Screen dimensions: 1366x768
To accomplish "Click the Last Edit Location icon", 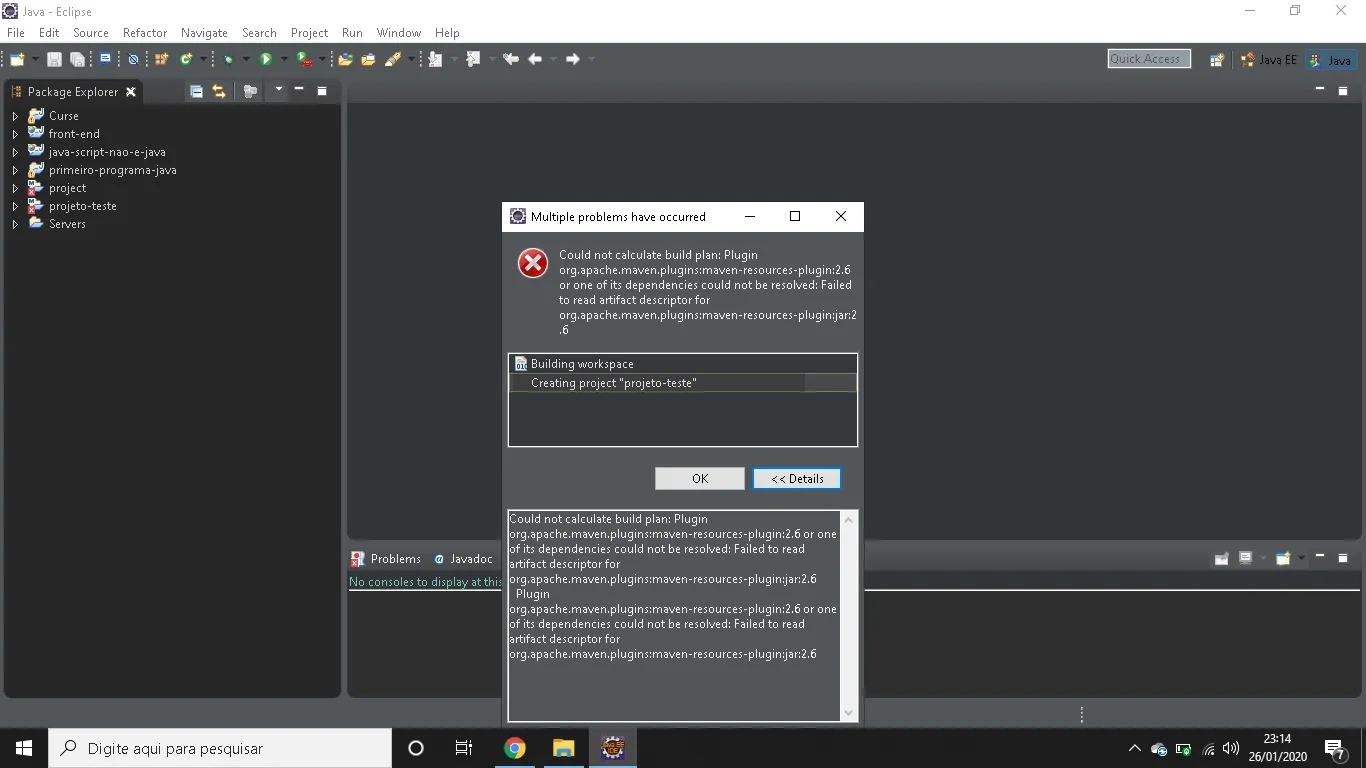I will 511,60.
